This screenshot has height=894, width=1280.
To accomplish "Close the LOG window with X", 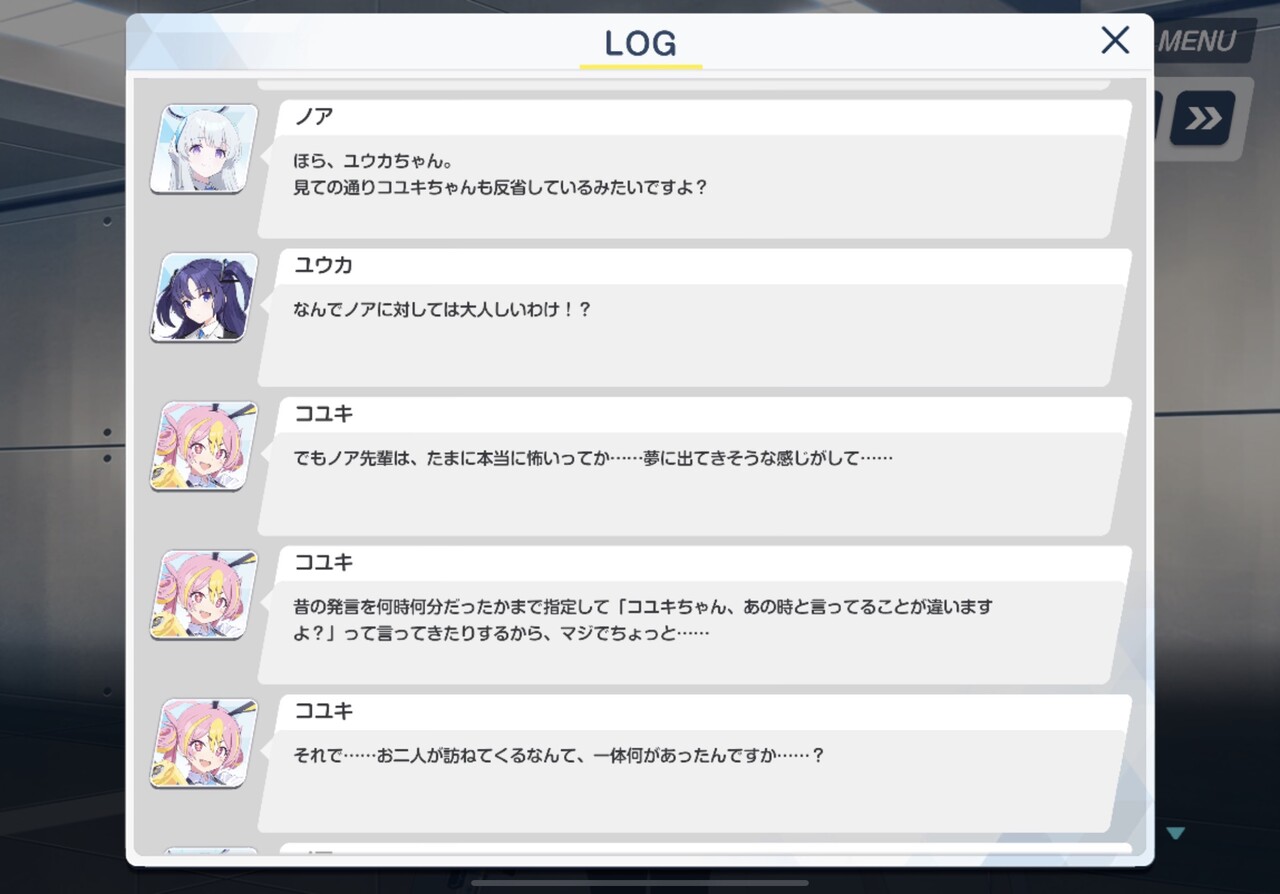I will click(x=1115, y=40).
